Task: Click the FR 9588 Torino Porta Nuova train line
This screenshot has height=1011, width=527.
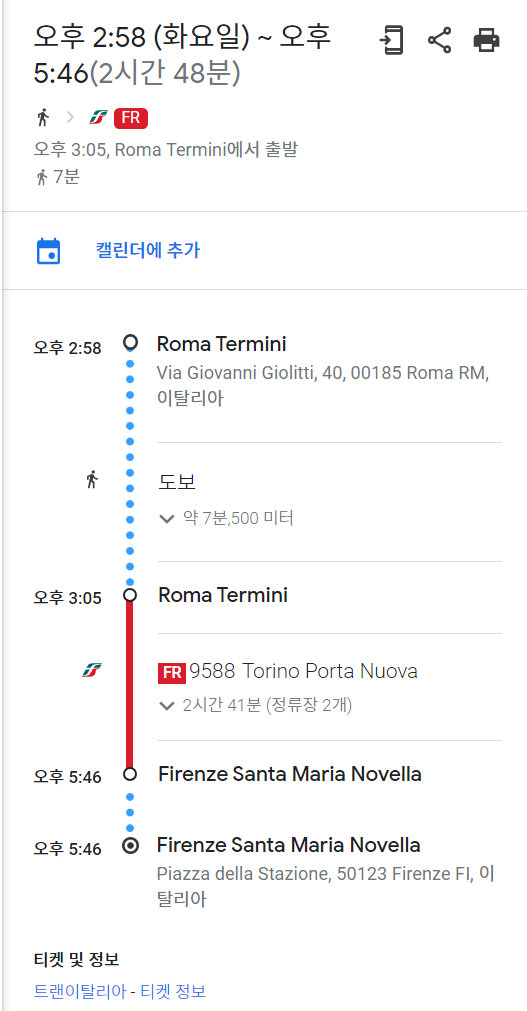Action: (x=288, y=671)
